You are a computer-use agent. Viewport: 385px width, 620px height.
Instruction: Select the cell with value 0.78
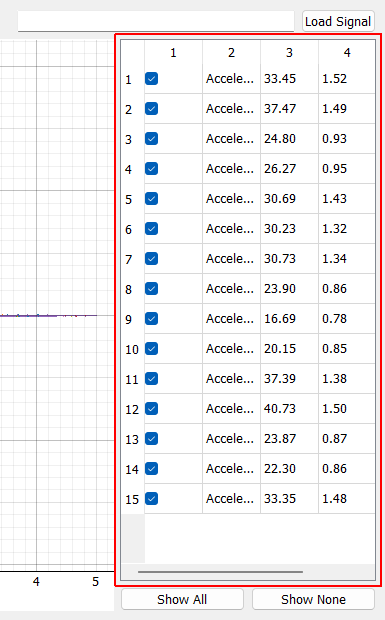347,319
